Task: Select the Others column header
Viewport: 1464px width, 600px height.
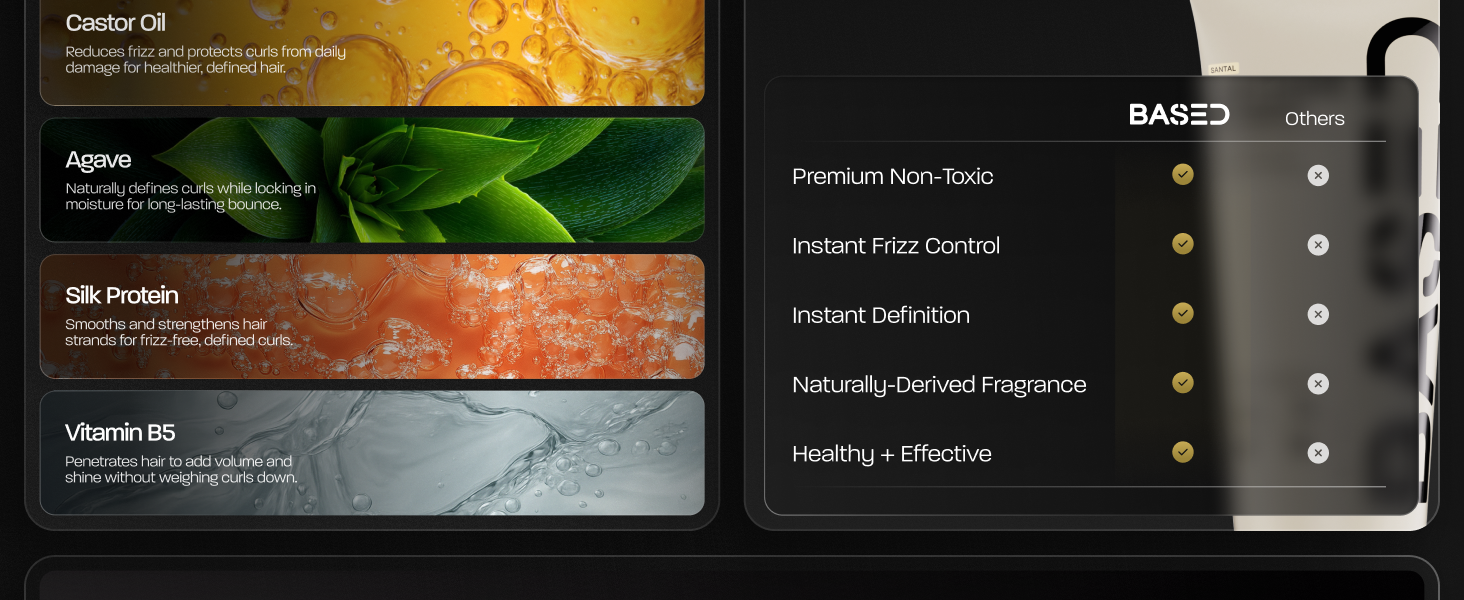Action: [x=1314, y=118]
